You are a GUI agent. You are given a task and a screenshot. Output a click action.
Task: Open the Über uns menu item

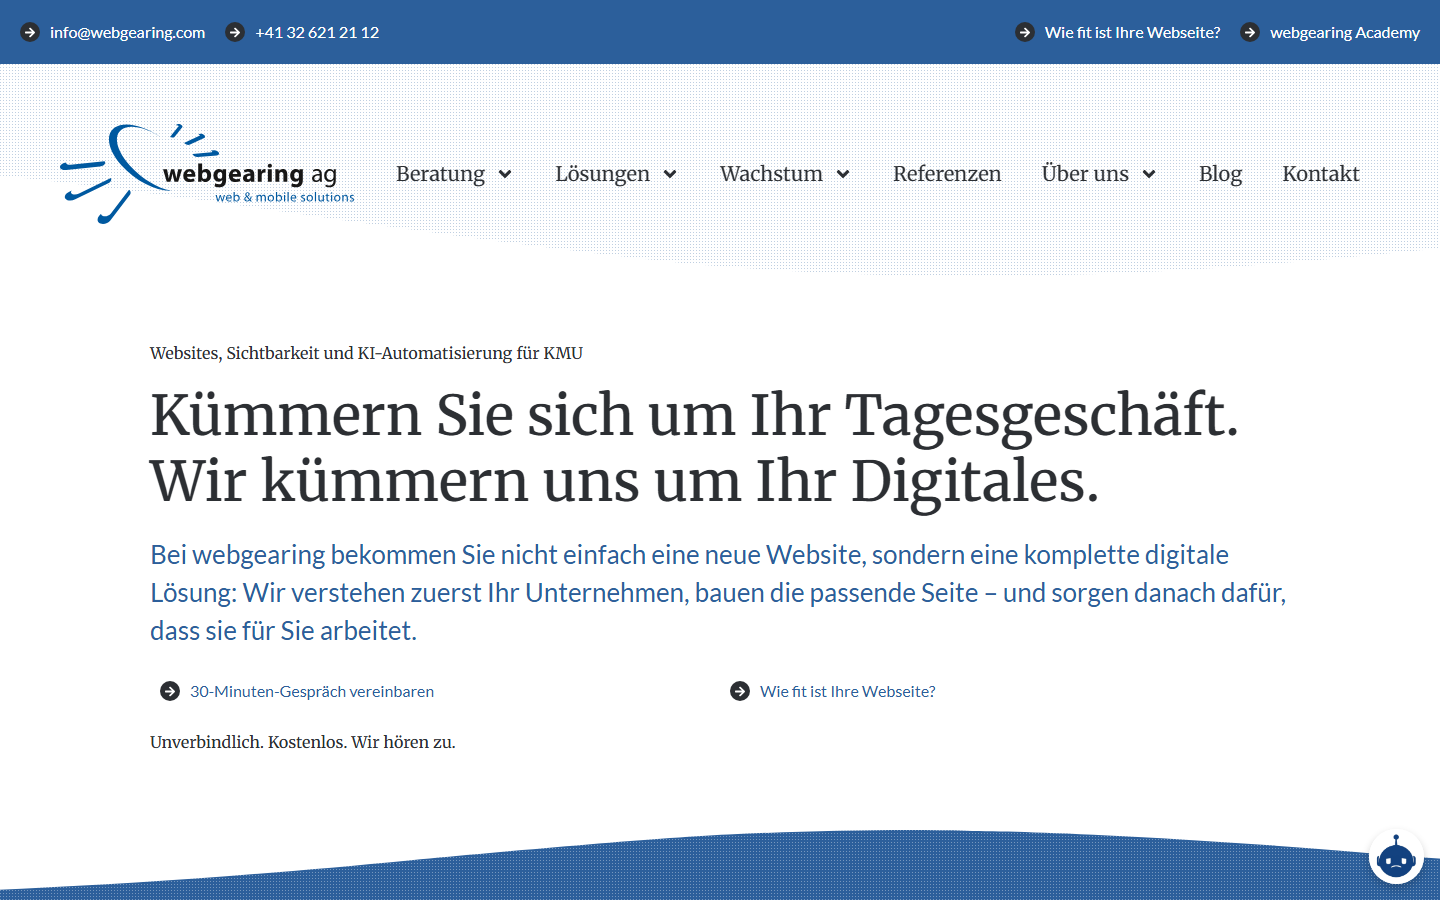tap(1085, 174)
